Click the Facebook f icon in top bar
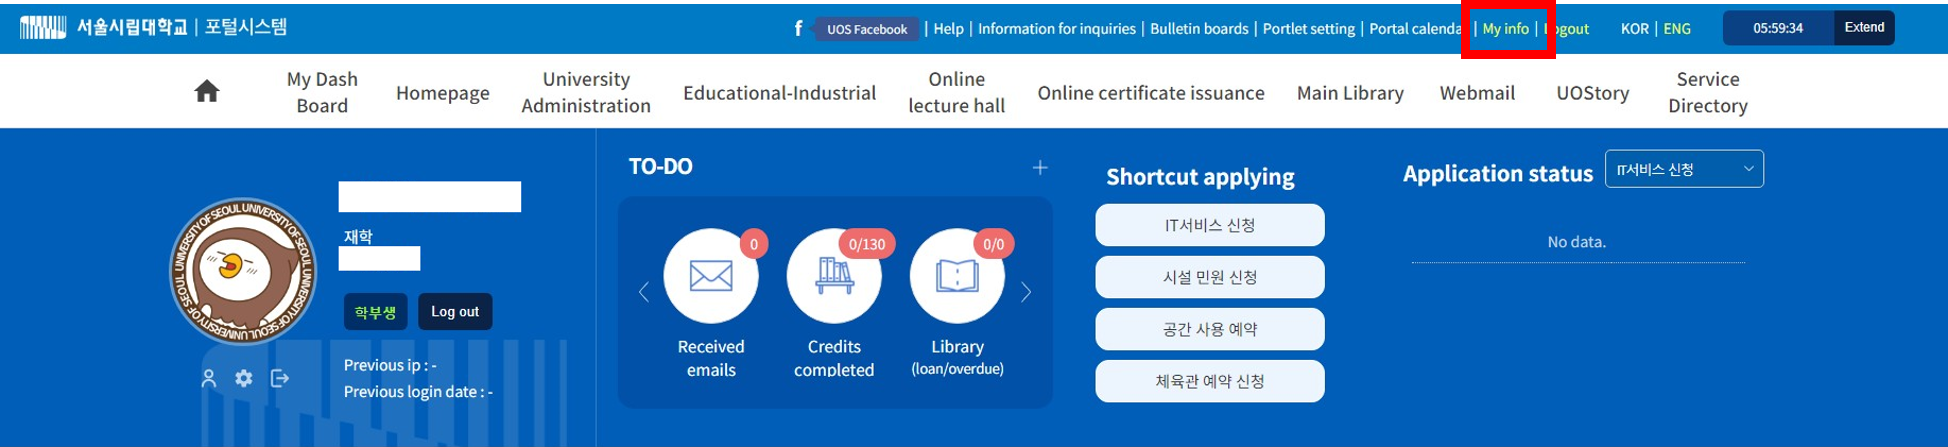Image resolution: width=1948 pixels, height=447 pixels. point(798,29)
